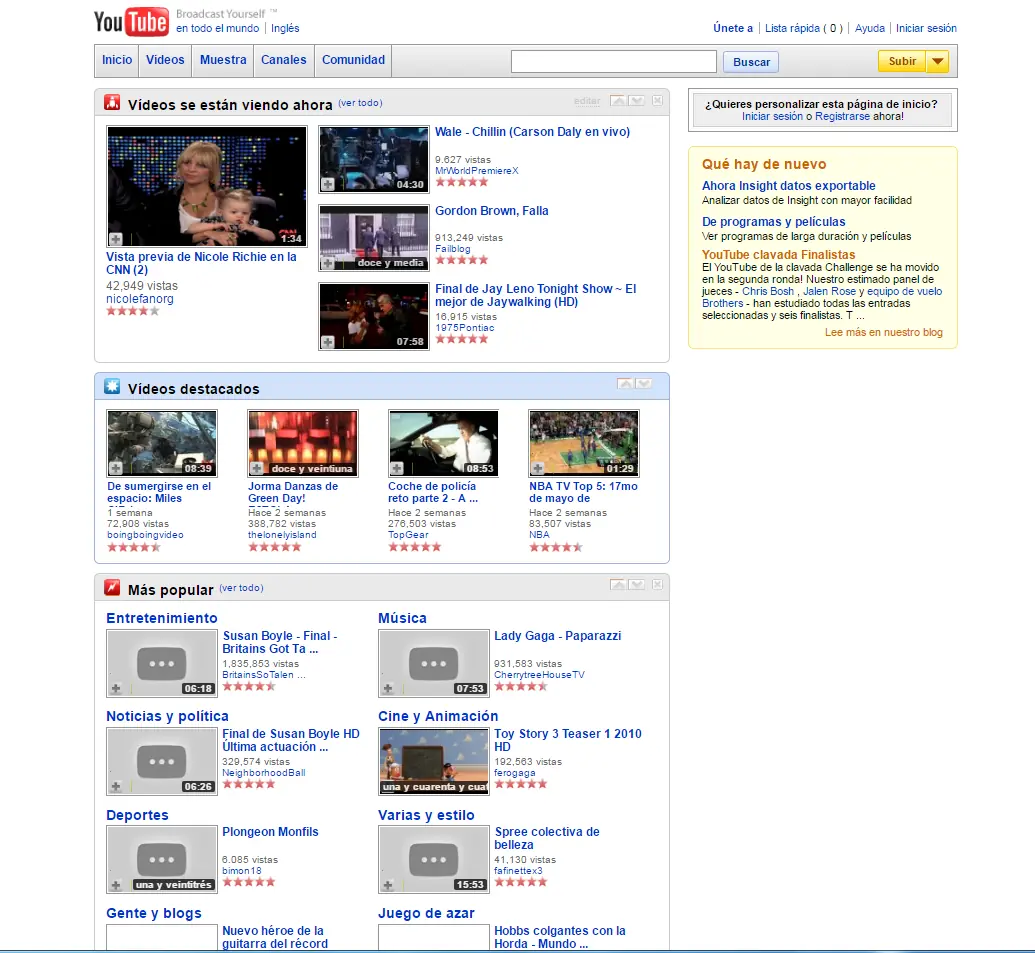Click 'ver todo' next to Más popular
This screenshot has height=953, width=1035.
point(242,587)
